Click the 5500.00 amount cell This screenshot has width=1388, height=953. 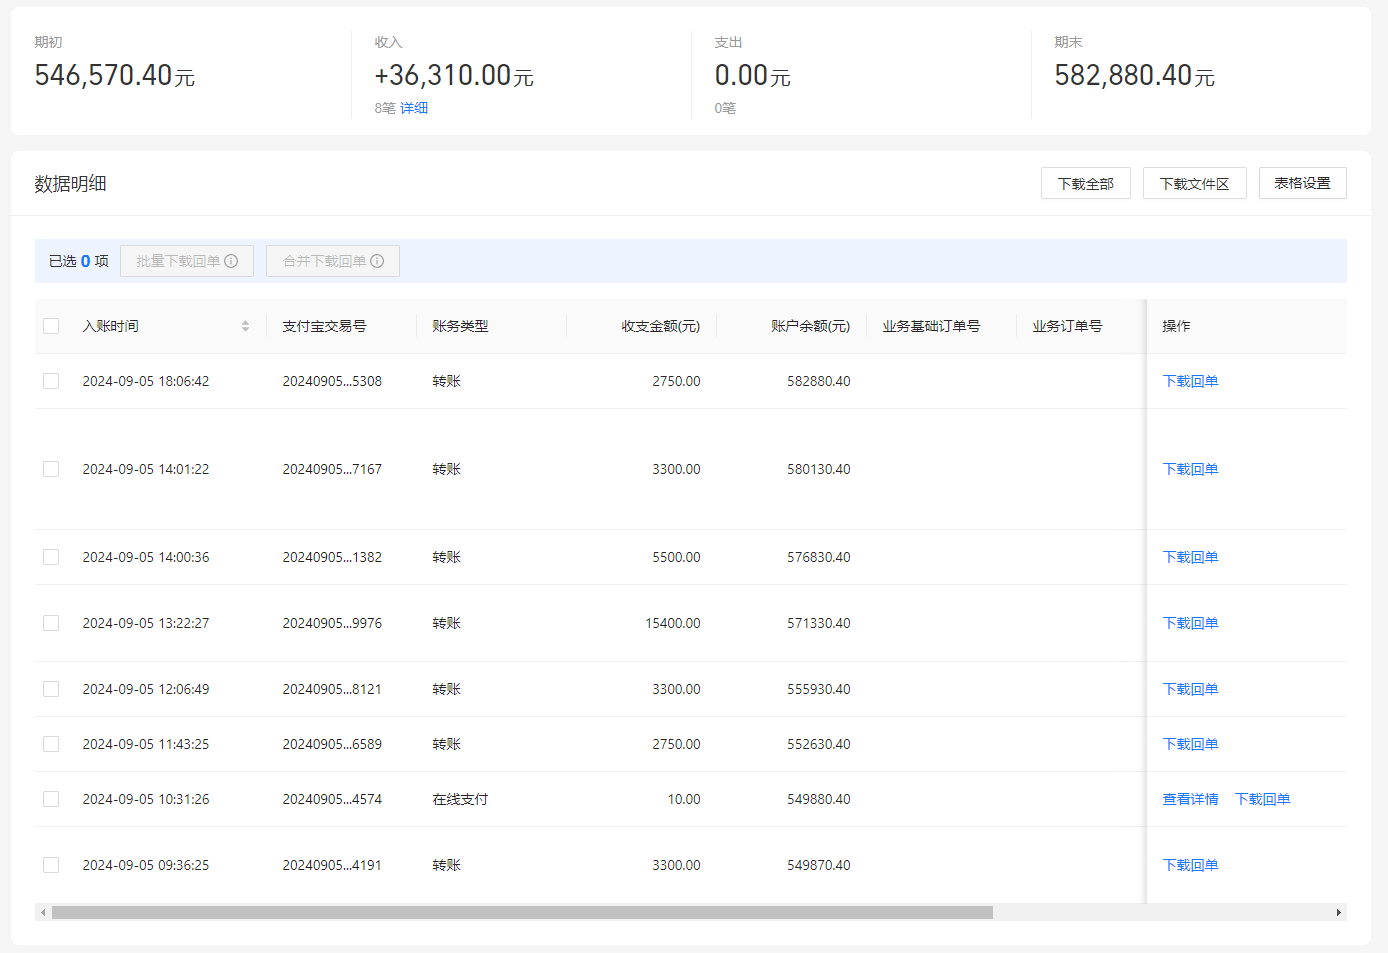pyautogui.click(x=677, y=557)
